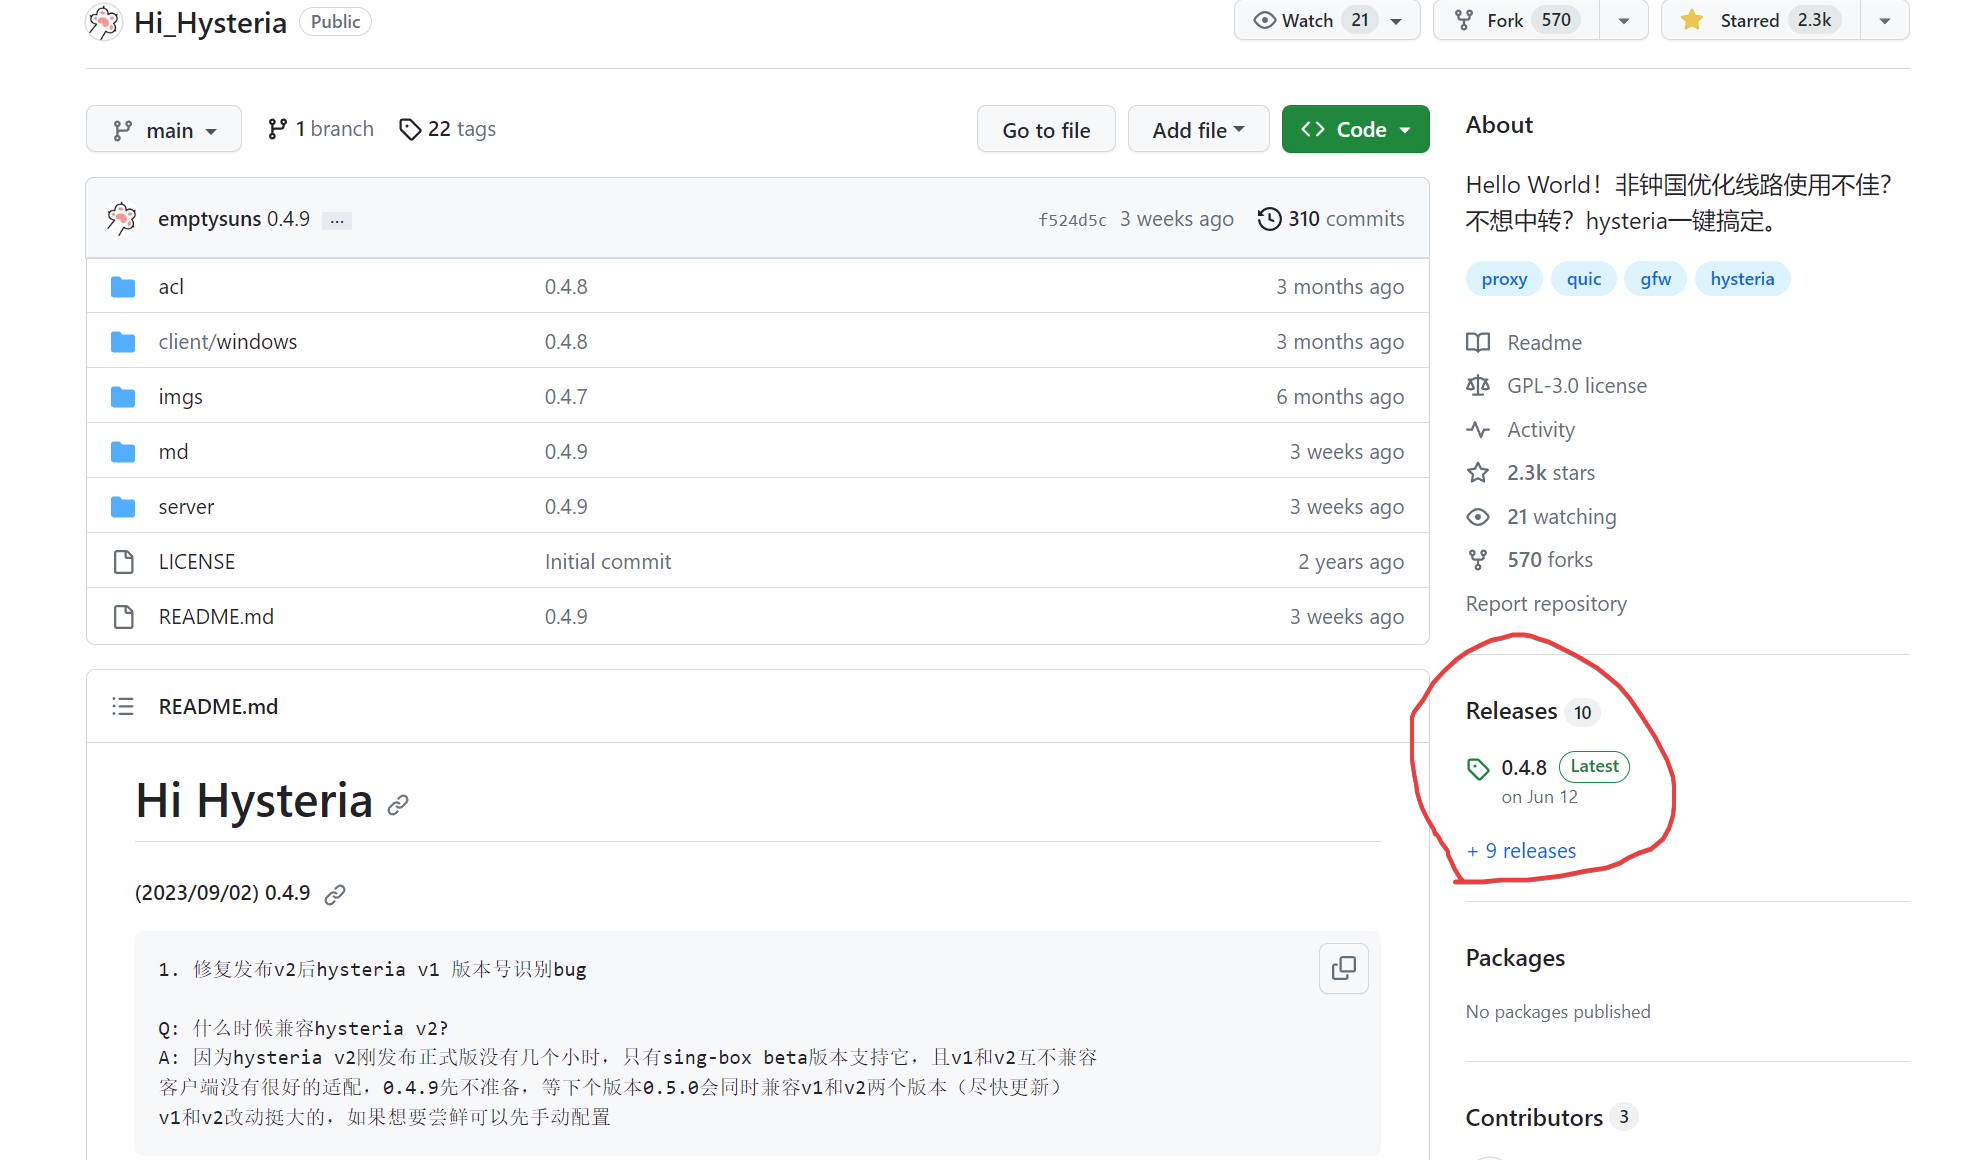
Task: Expand the commit message ellipsis
Action: click(337, 220)
